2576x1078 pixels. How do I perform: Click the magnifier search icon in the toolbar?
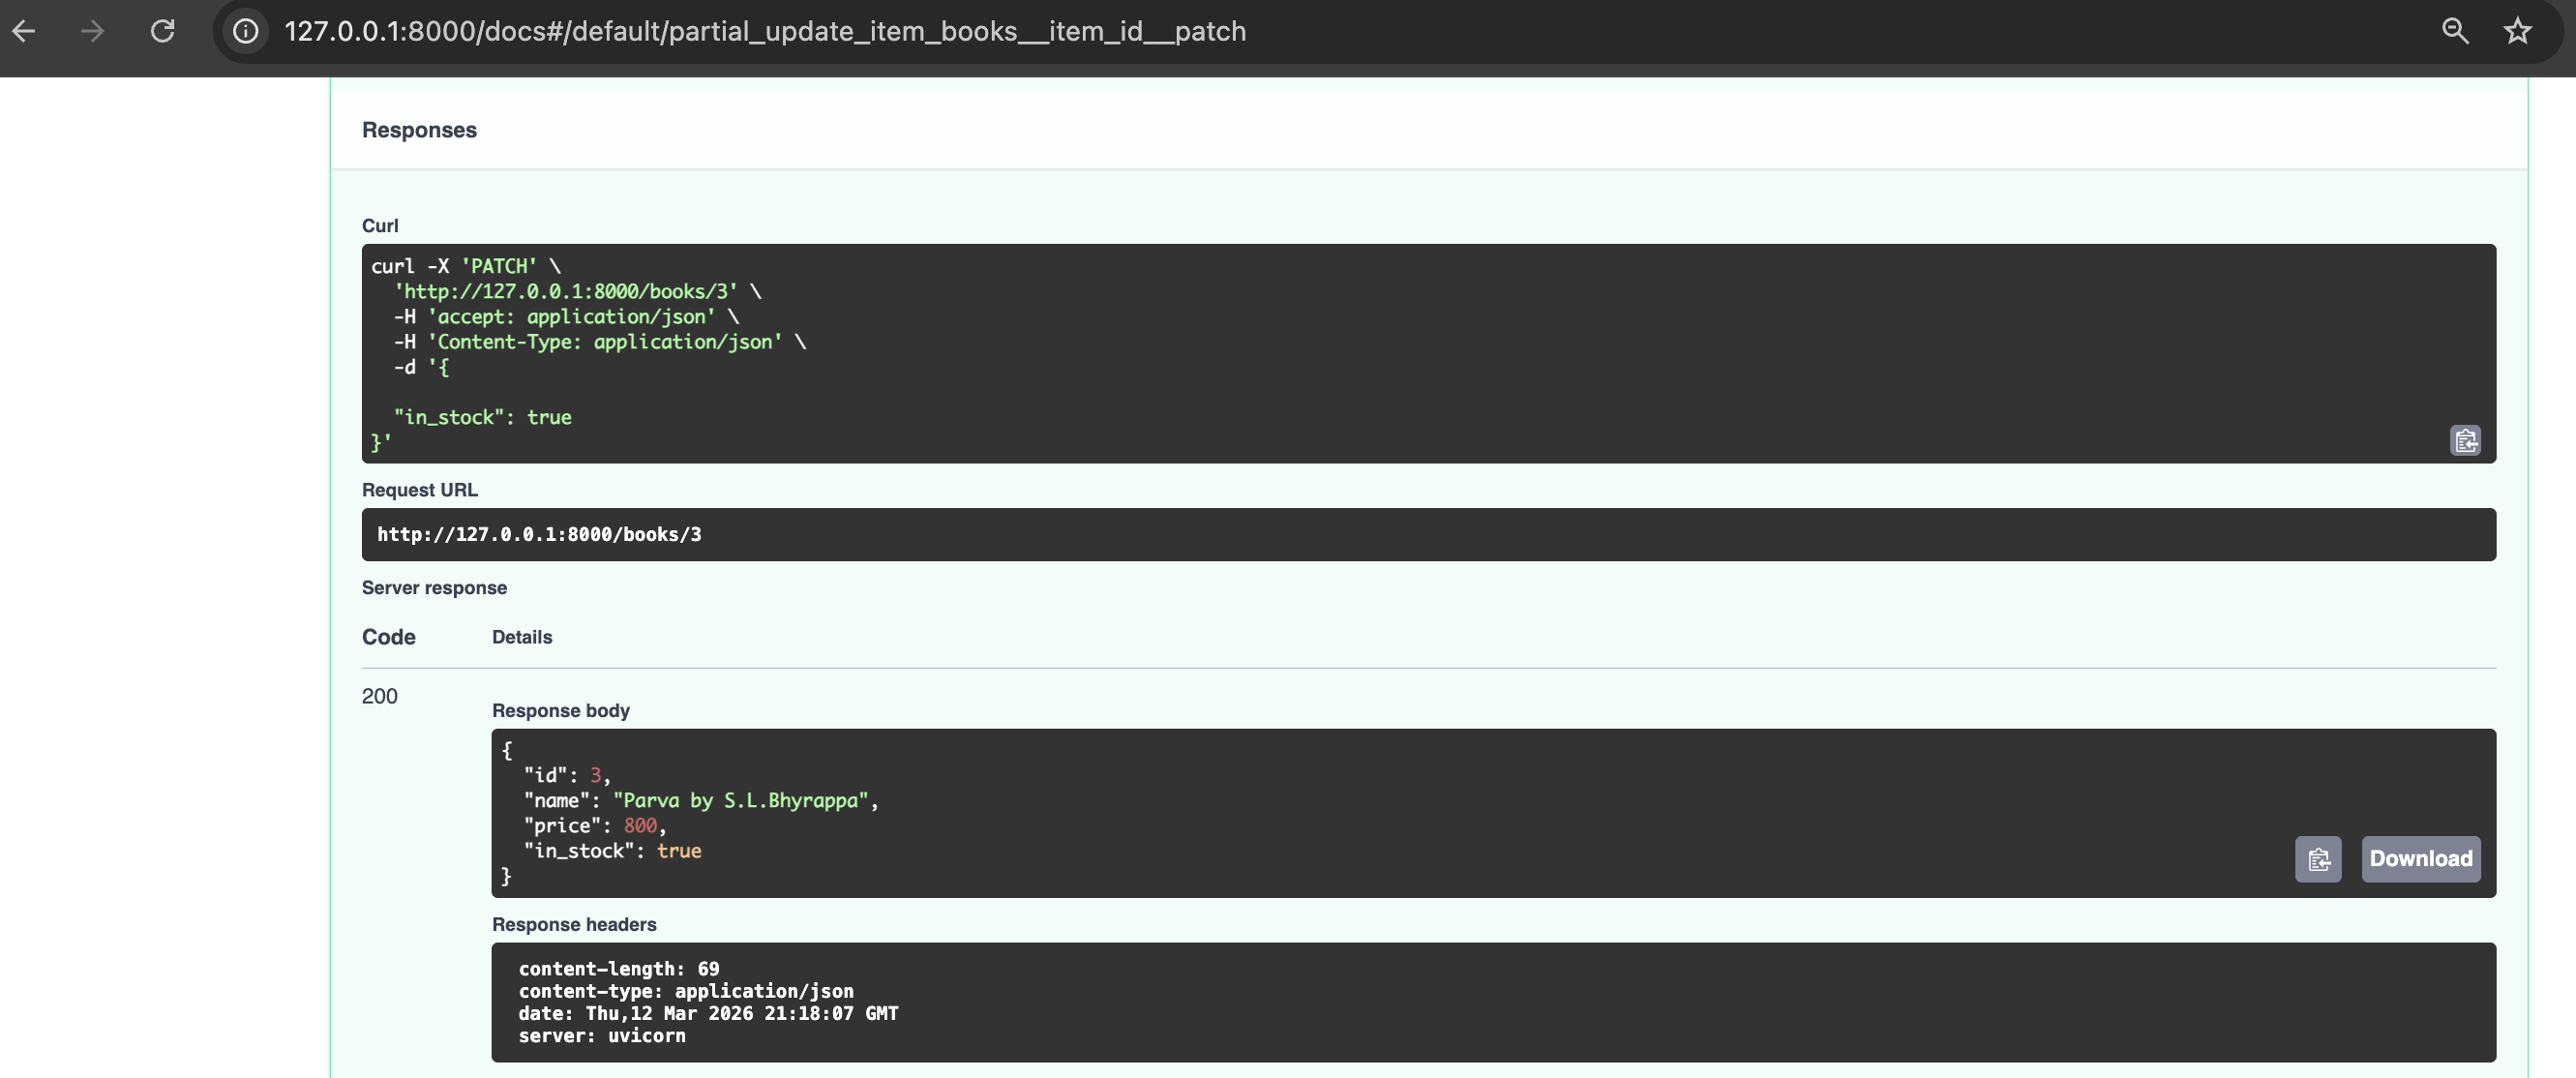coord(2455,31)
